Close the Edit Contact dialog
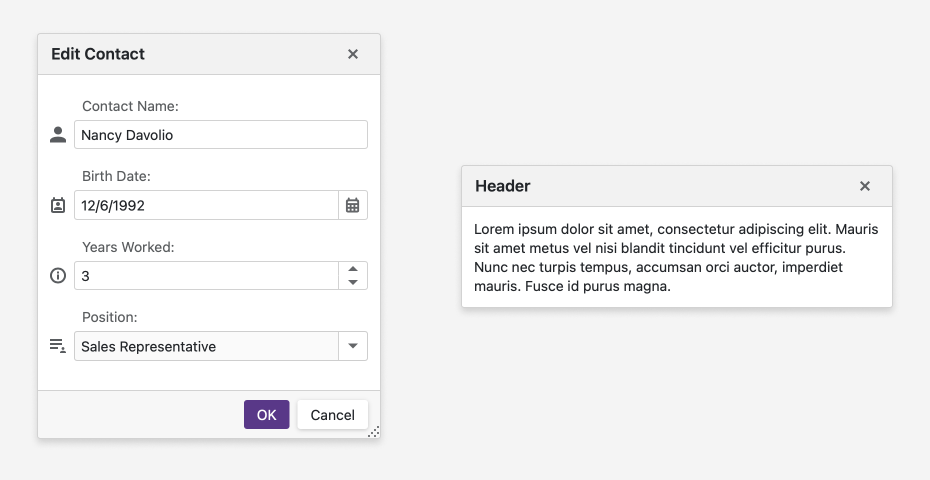Image resolution: width=930 pixels, height=480 pixels. 353,54
